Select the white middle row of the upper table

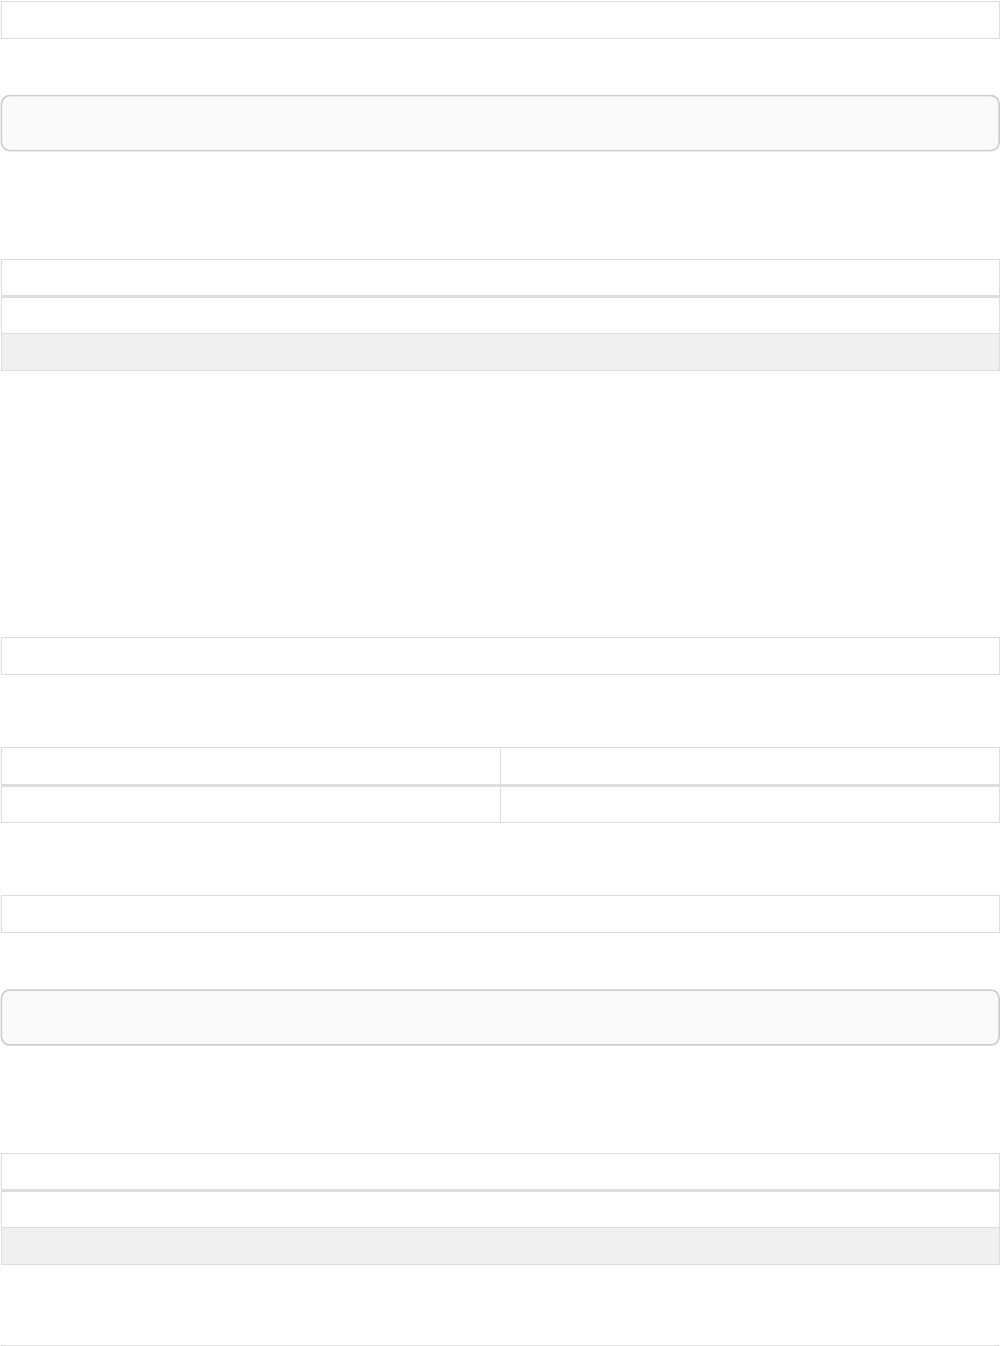coord(500,315)
